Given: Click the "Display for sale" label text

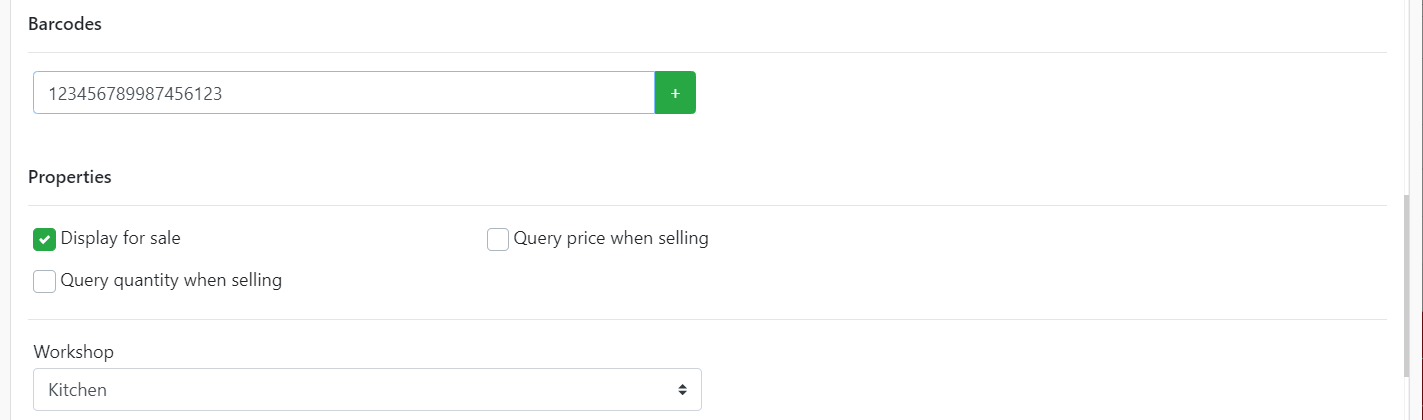Looking at the screenshot, I should 121,239.
